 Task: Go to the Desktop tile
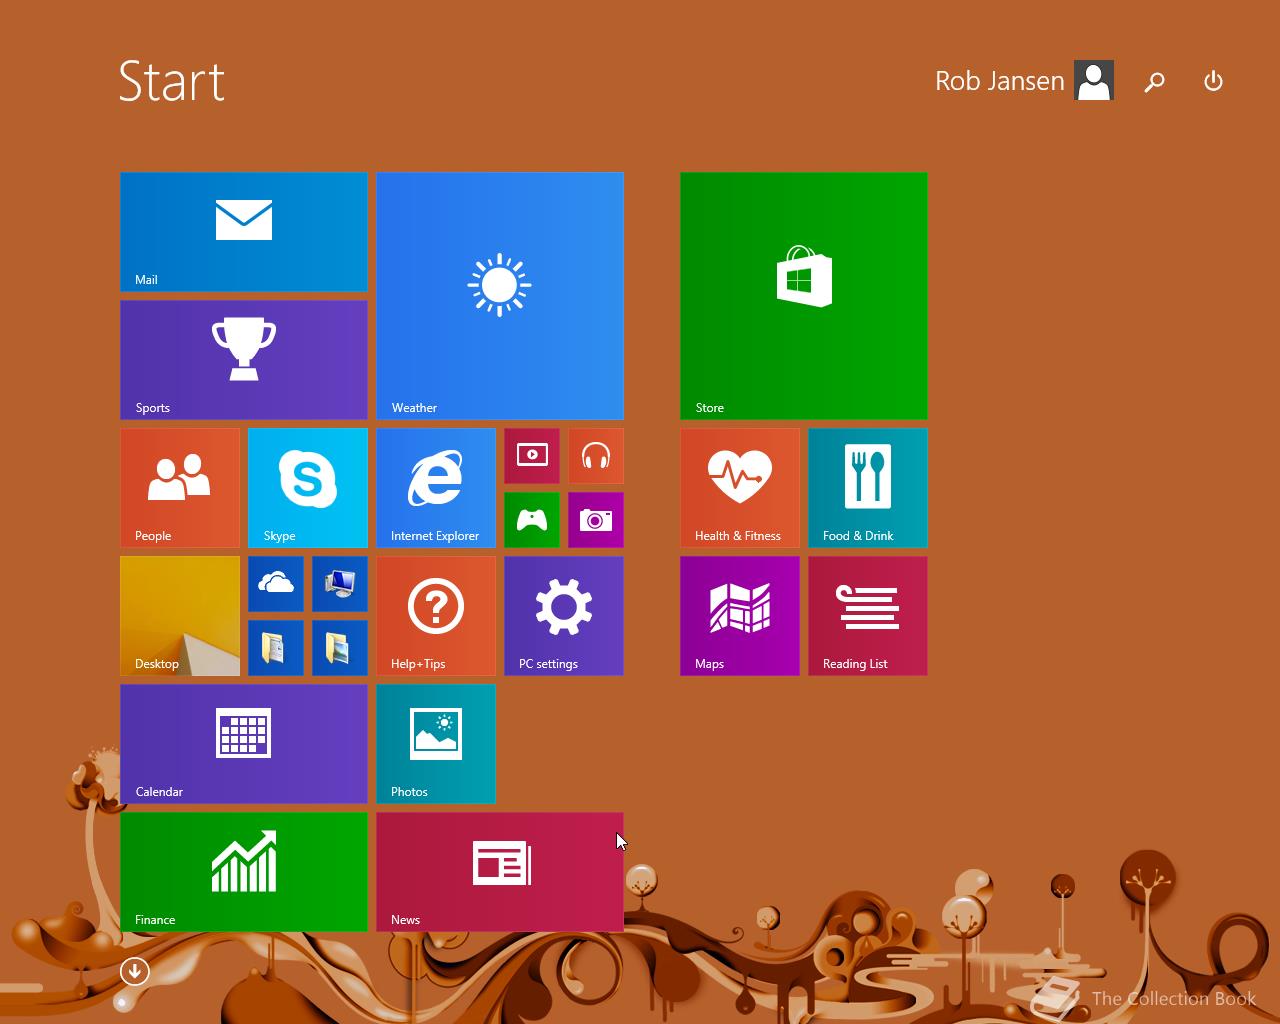point(180,616)
